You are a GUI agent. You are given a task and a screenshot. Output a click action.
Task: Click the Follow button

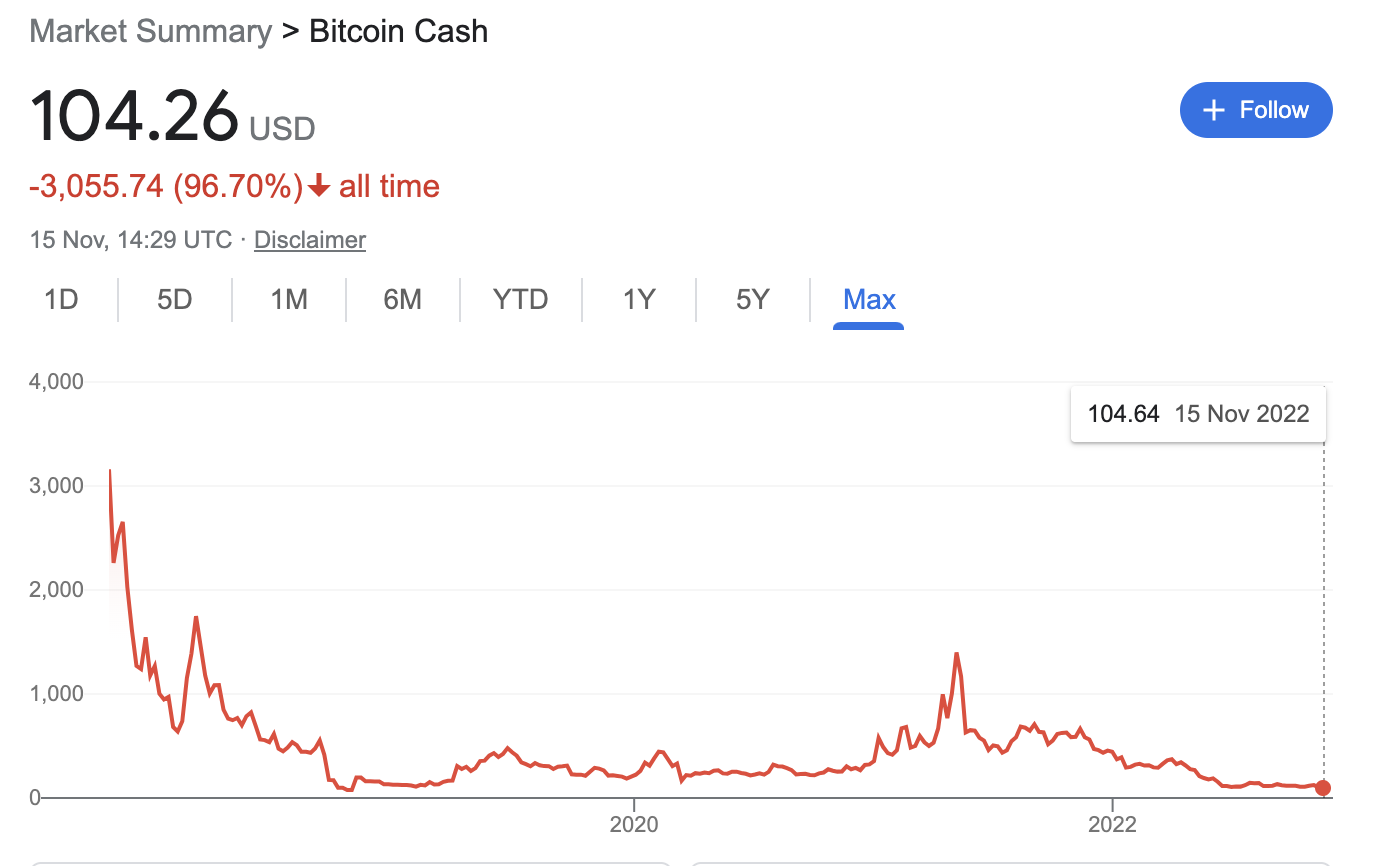point(1256,109)
